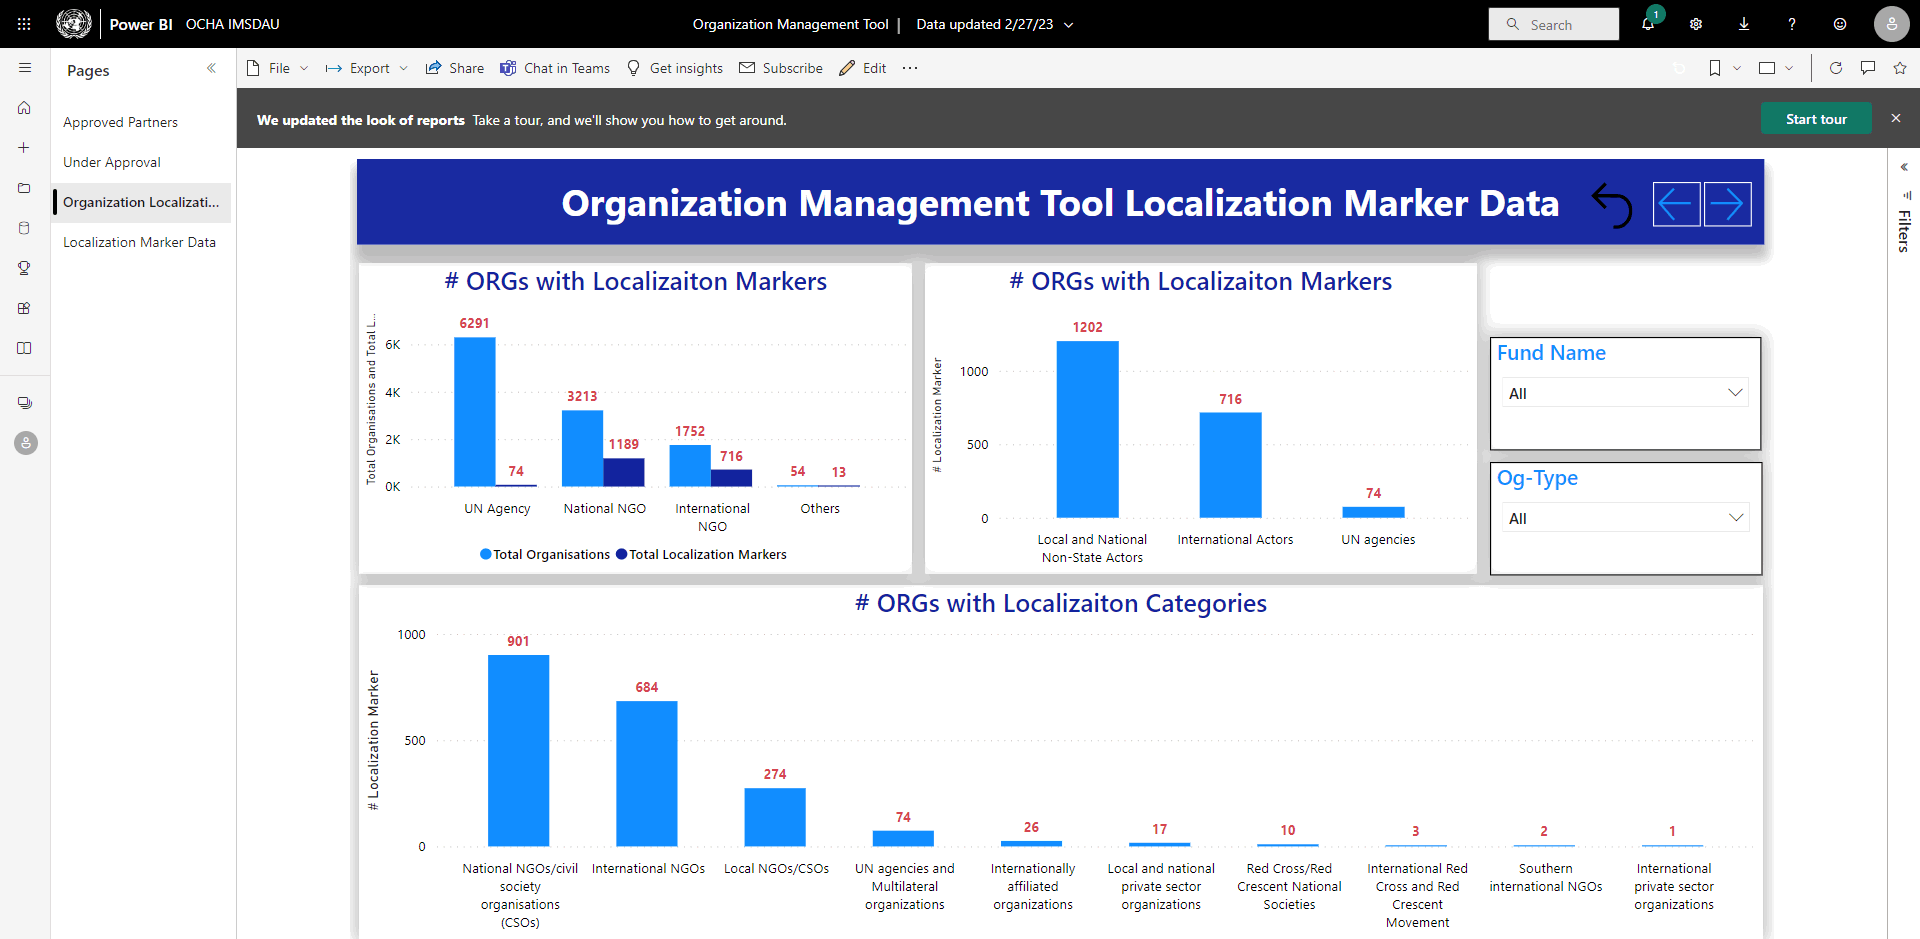Go to previous report page arrow
Image resolution: width=1920 pixels, height=939 pixels.
pos(1676,205)
